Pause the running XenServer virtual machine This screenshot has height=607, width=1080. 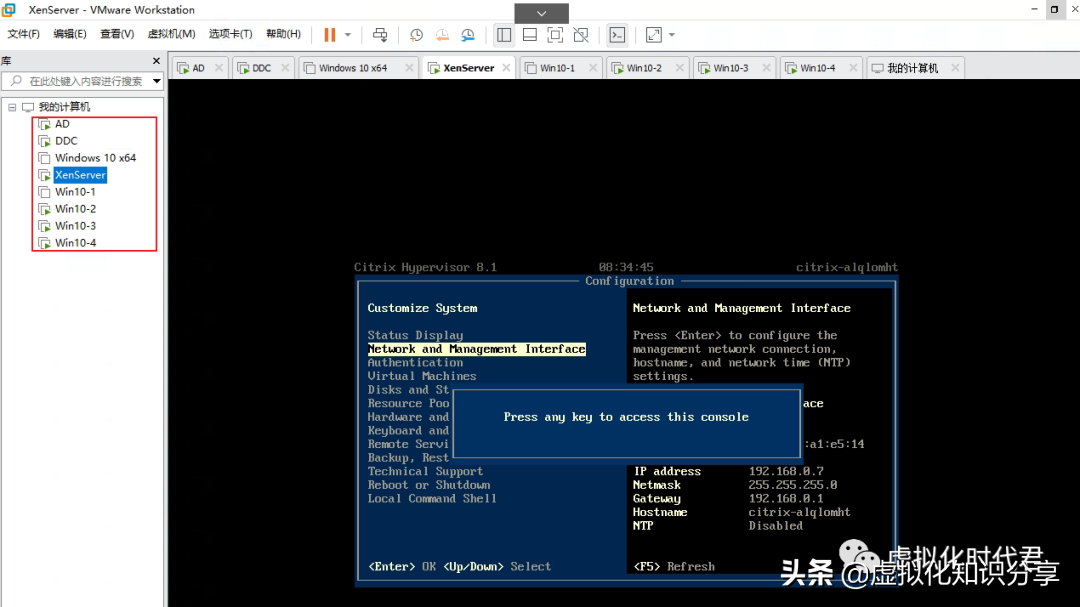coord(330,34)
